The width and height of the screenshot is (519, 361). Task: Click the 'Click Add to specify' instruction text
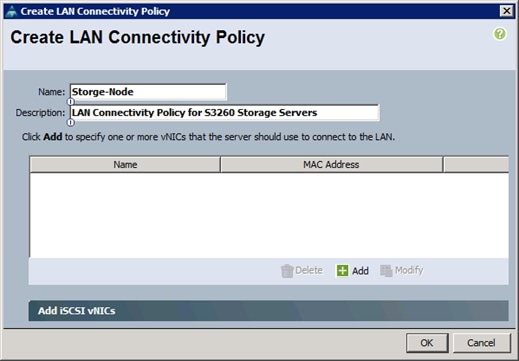(x=208, y=137)
